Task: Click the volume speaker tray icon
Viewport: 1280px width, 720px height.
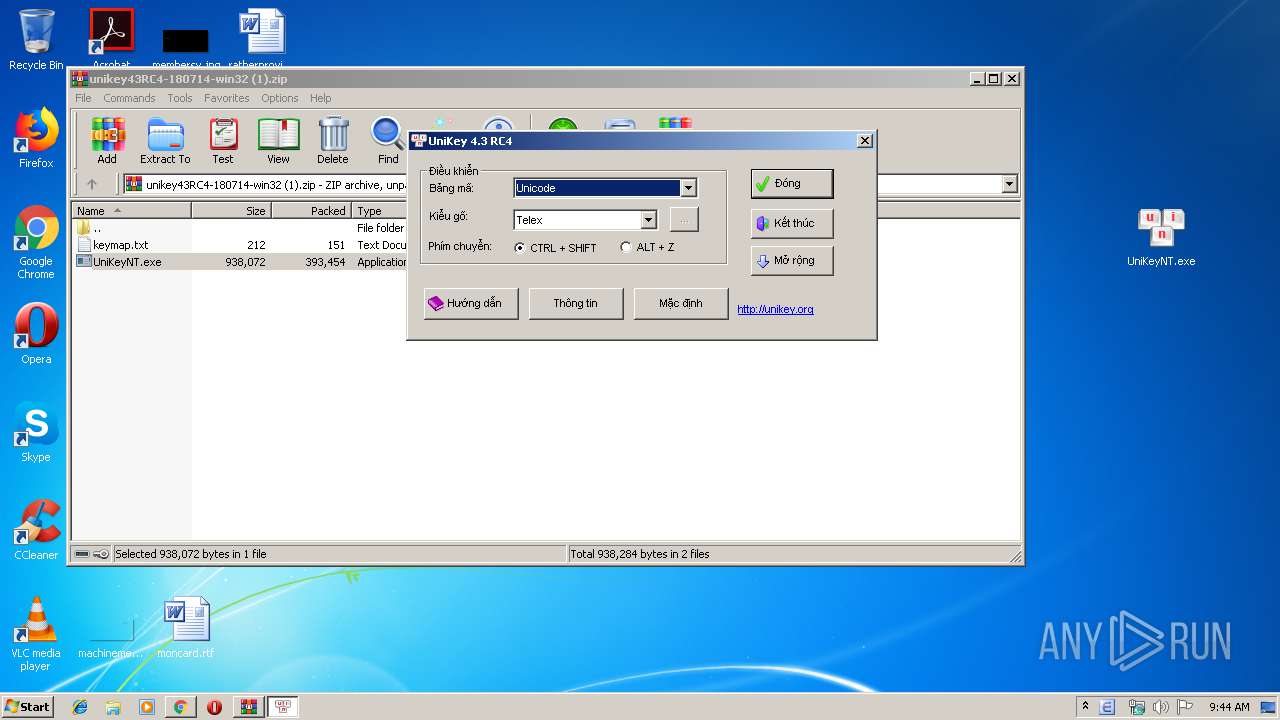Action: (x=1161, y=707)
